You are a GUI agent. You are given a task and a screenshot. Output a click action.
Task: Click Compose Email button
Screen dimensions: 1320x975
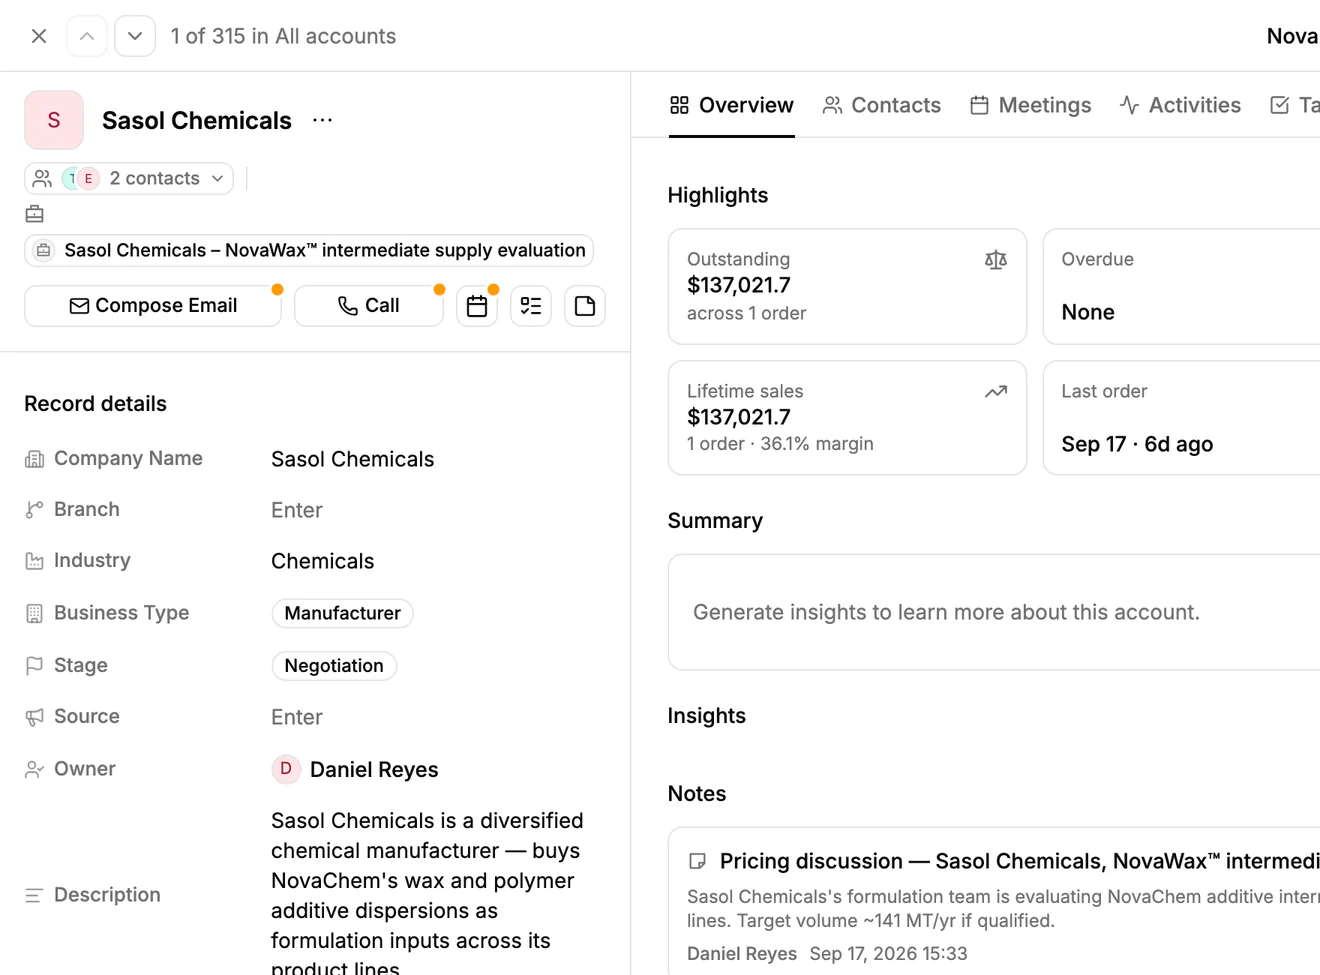(x=153, y=306)
